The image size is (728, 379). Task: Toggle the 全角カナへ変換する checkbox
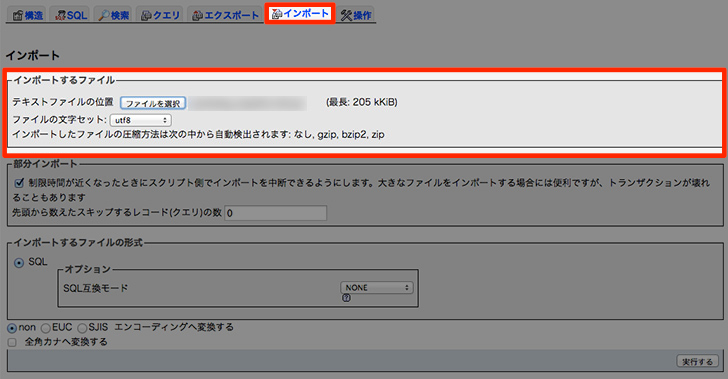(x=12, y=342)
